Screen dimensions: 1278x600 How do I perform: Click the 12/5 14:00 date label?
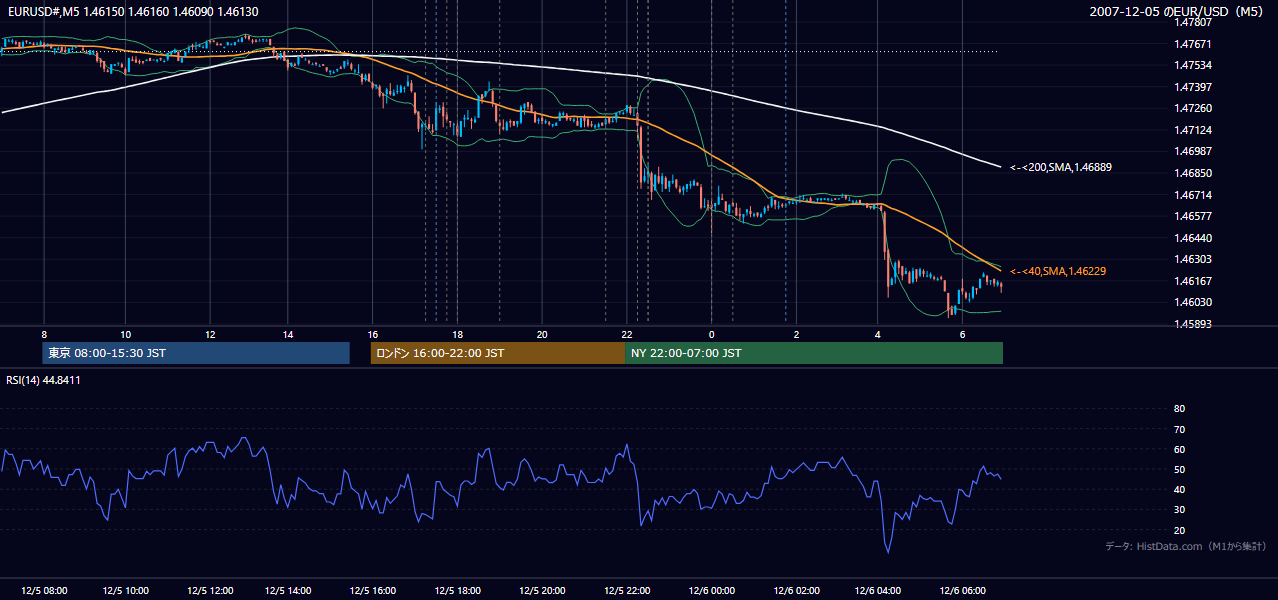click(x=288, y=591)
